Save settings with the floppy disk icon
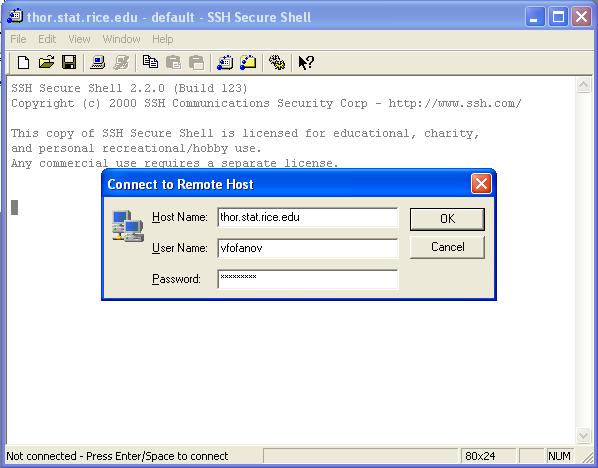Image resolution: width=598 pixels, height=468 pixels. click(x=69, y=63)
